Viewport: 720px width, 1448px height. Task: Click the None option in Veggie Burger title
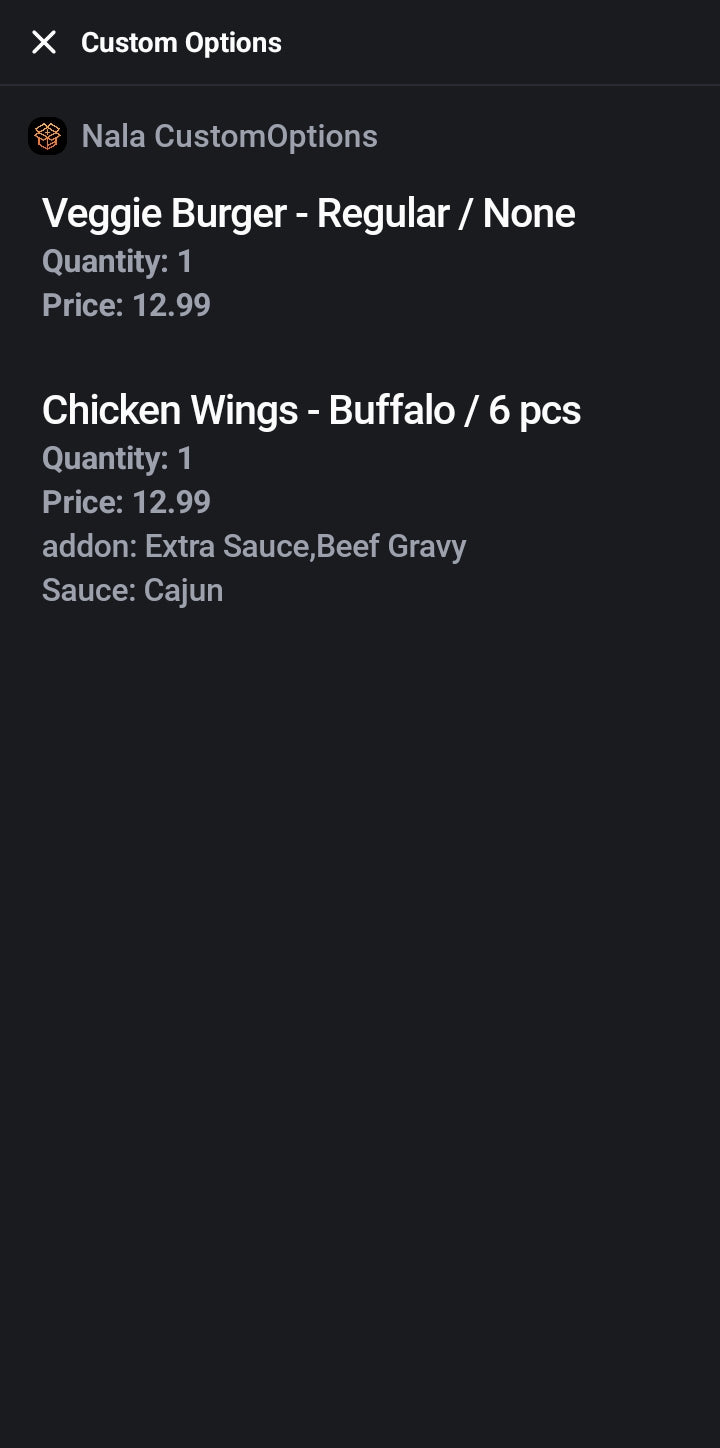tap(528, 214)
